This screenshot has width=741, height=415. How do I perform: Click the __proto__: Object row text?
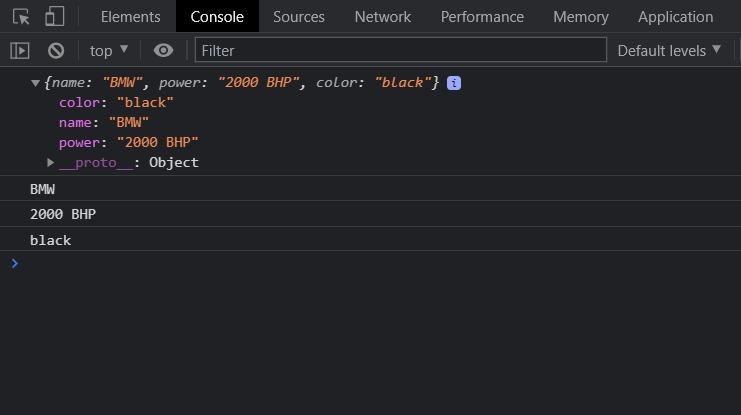click(129, 163)
